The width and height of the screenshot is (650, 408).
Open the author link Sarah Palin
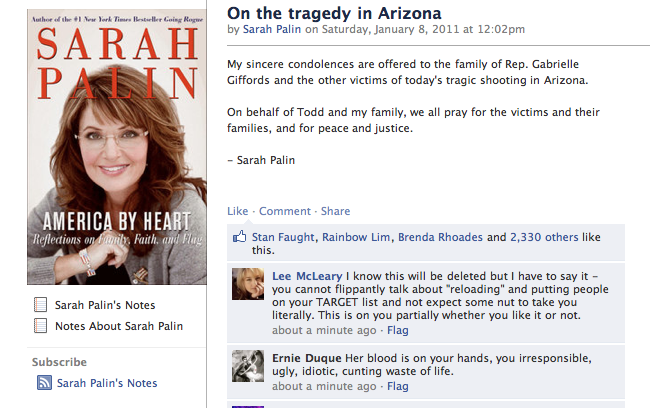[272, 29]
